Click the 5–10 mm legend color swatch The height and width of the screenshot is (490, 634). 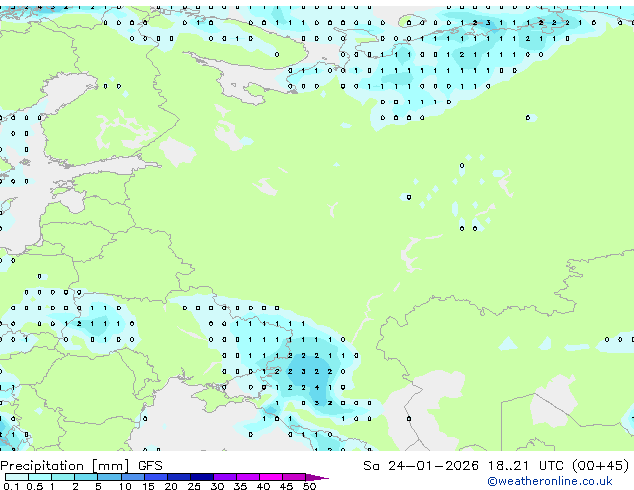pyautogui.click(x=109, y=477)
